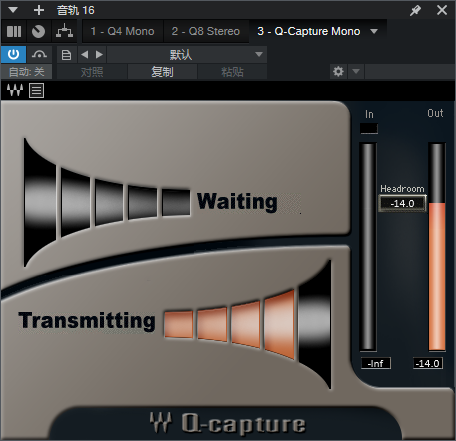456x441 pixels.
Task: Select the 3 - Q-Capture Mono tab
Action: coord(309,31)
